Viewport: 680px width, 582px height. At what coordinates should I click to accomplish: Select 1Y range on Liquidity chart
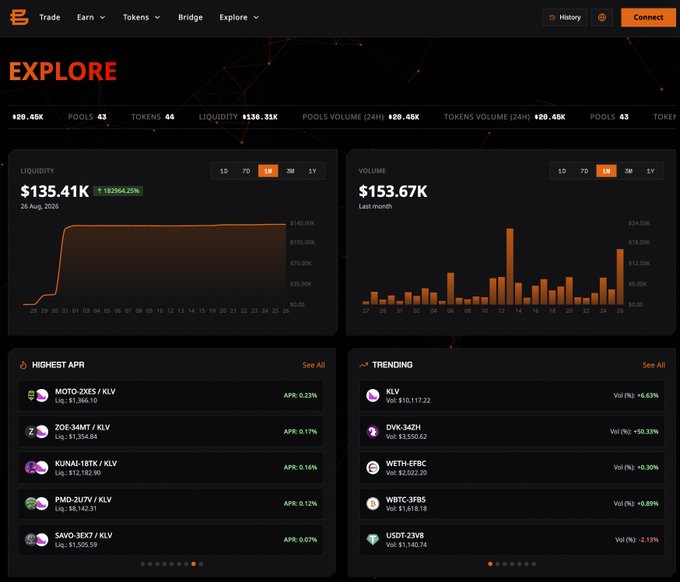coord(312,171)
